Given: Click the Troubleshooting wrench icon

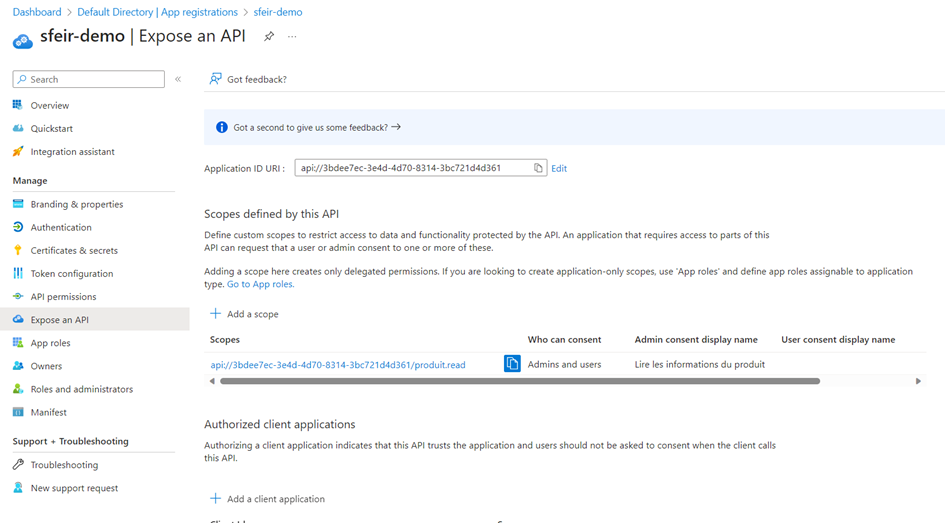Looking at the screenshot, I should click(18, 464).
